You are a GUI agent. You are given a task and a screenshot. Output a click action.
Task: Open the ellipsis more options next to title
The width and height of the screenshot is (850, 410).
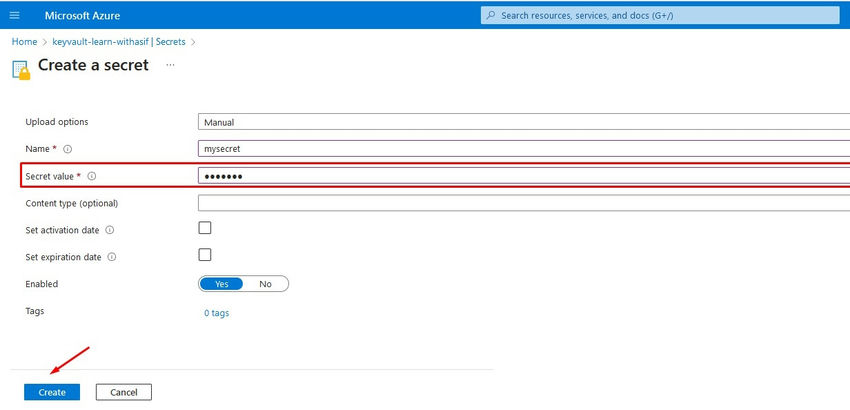pyautogui.click(x=170, y=65)
